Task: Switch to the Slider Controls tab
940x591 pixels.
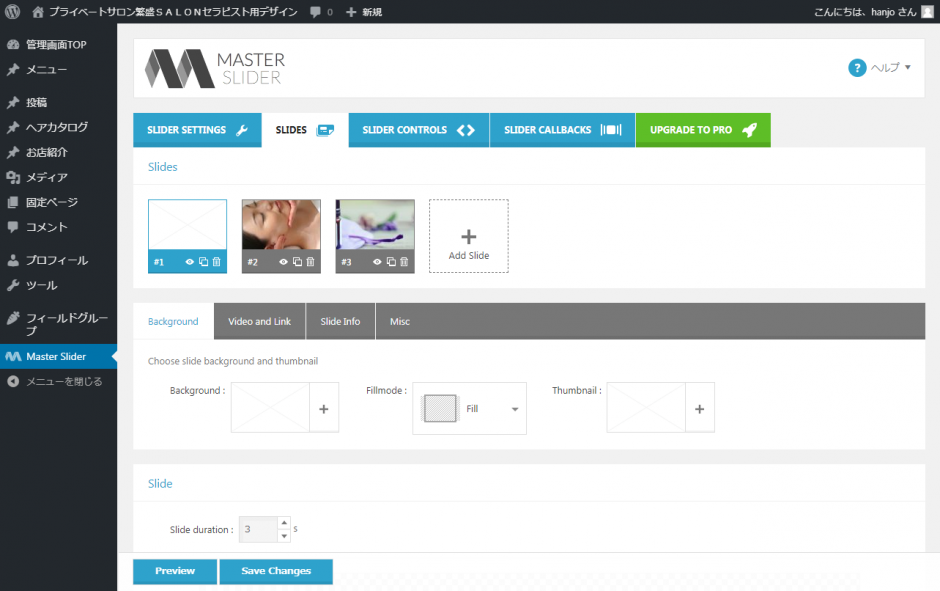Action: (418, 130)
